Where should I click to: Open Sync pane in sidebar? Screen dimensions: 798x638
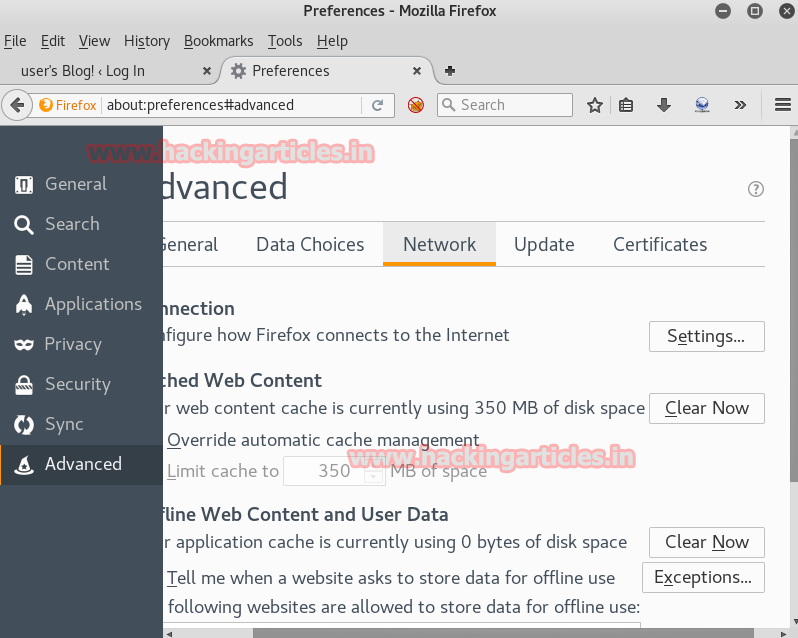pos(81,424)
